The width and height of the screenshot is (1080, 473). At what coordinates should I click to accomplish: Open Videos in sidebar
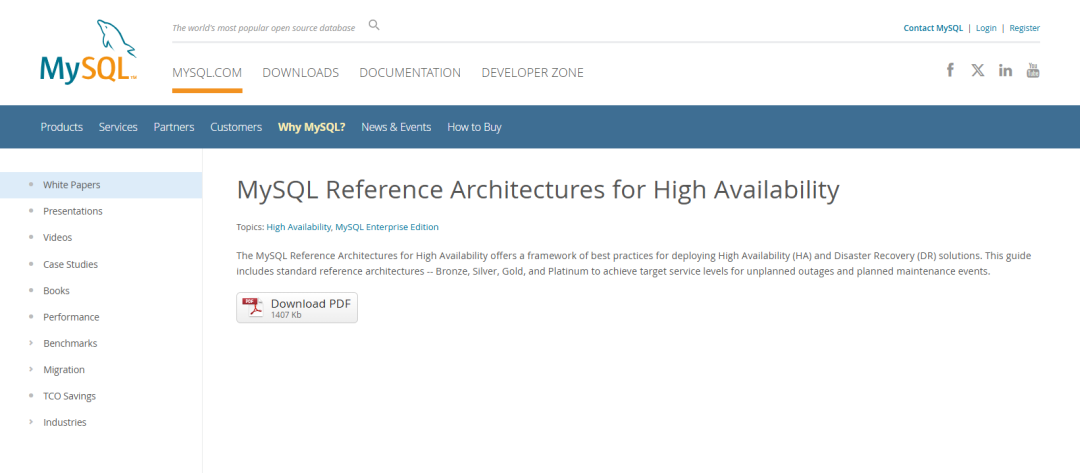pos(58,237)
